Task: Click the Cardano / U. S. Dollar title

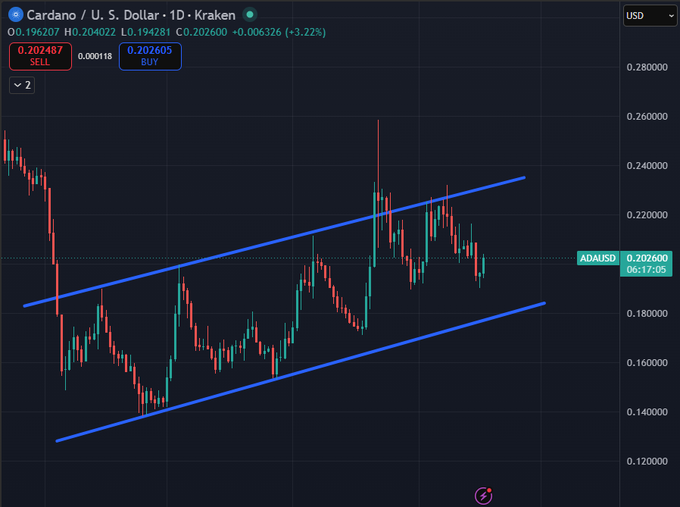Action: click(x=93, y=15)
